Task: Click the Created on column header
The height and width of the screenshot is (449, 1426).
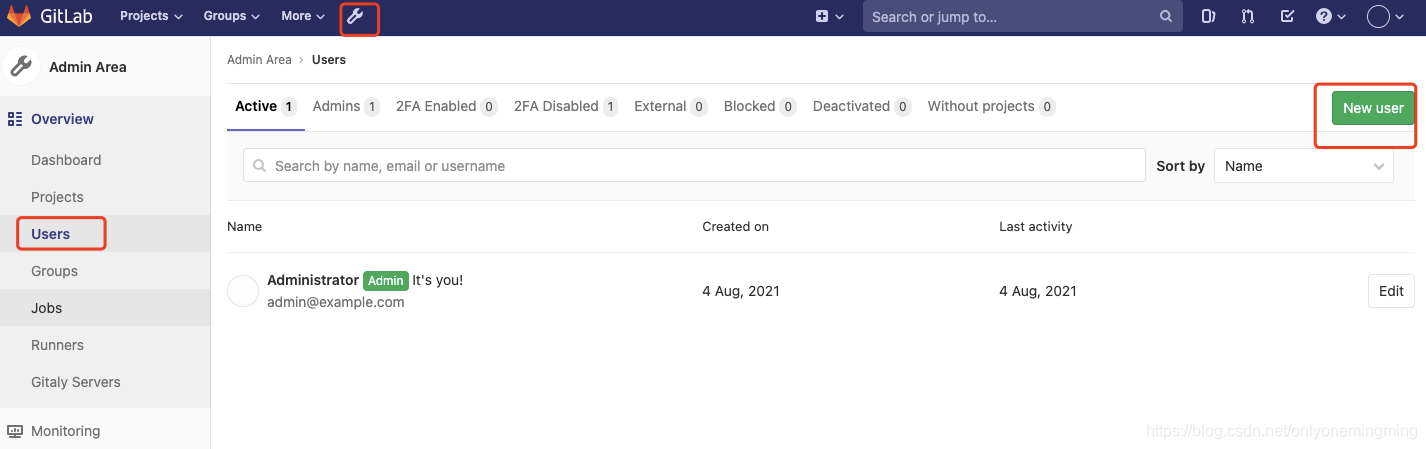Action: click(x=736, y=227)
